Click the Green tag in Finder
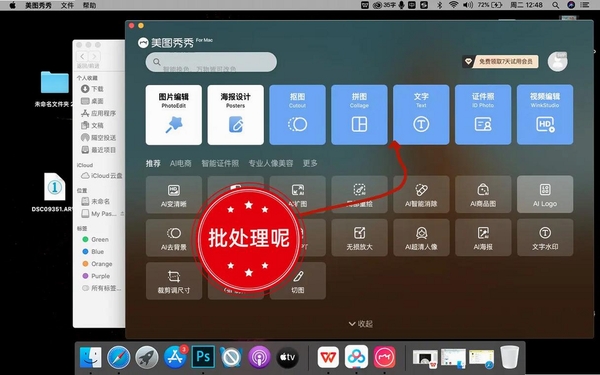Viewport: 600px width, 375px height. point(96,240)
